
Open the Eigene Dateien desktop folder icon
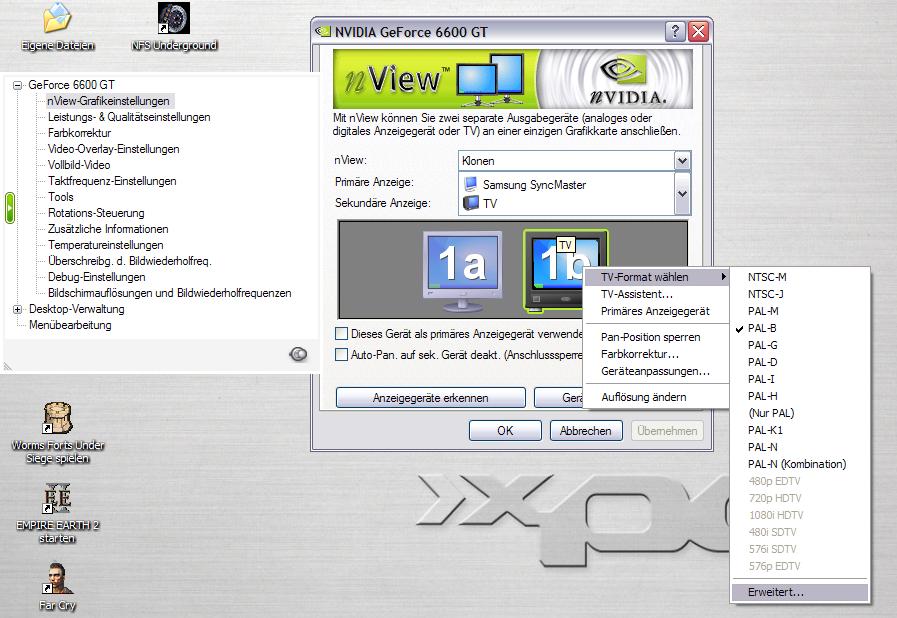[x=57, y=18]
